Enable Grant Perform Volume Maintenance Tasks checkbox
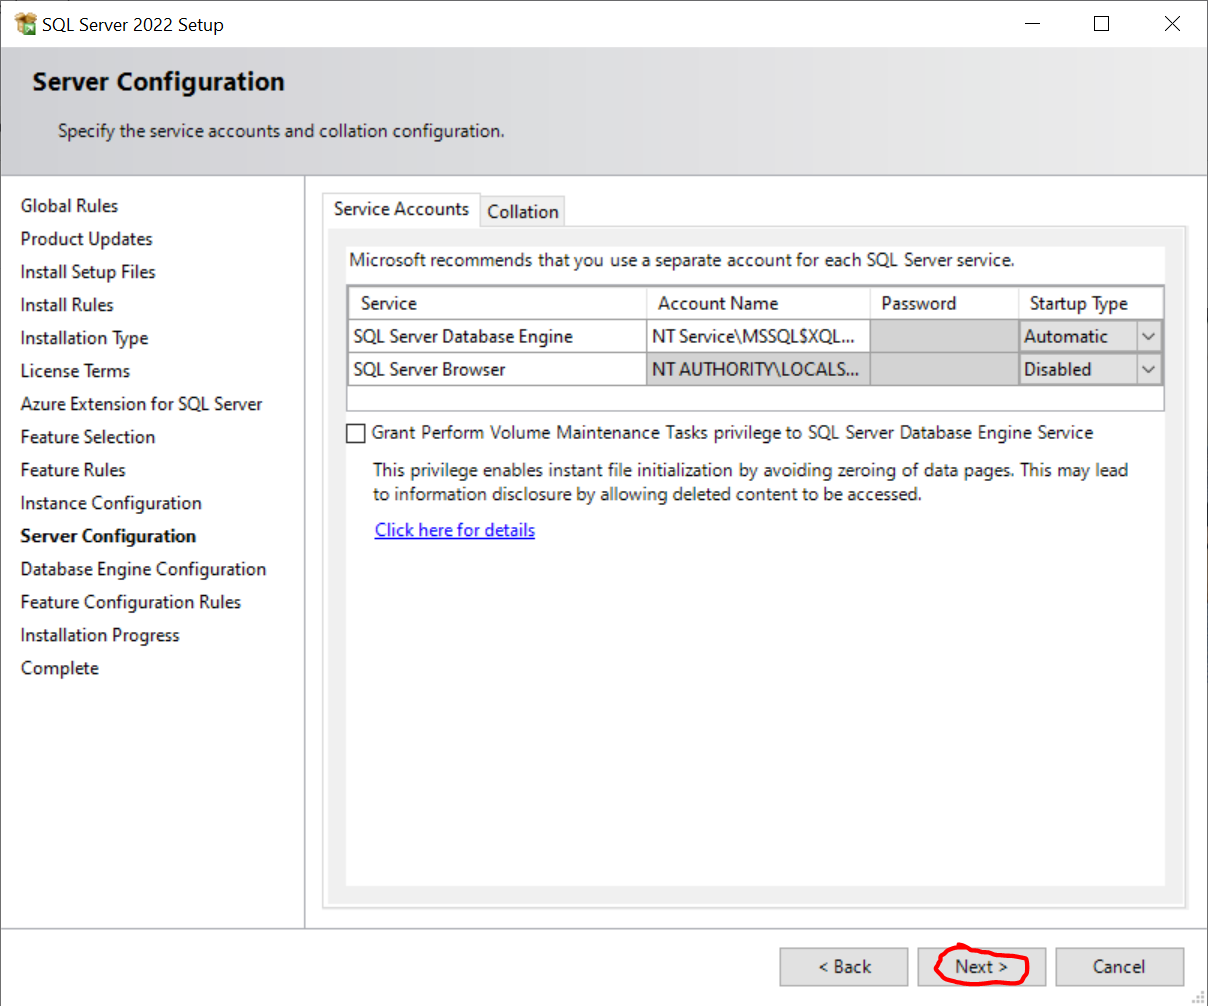Image resolution: width=1208 pixels, height=1006 pixels. tap(355, 433)
